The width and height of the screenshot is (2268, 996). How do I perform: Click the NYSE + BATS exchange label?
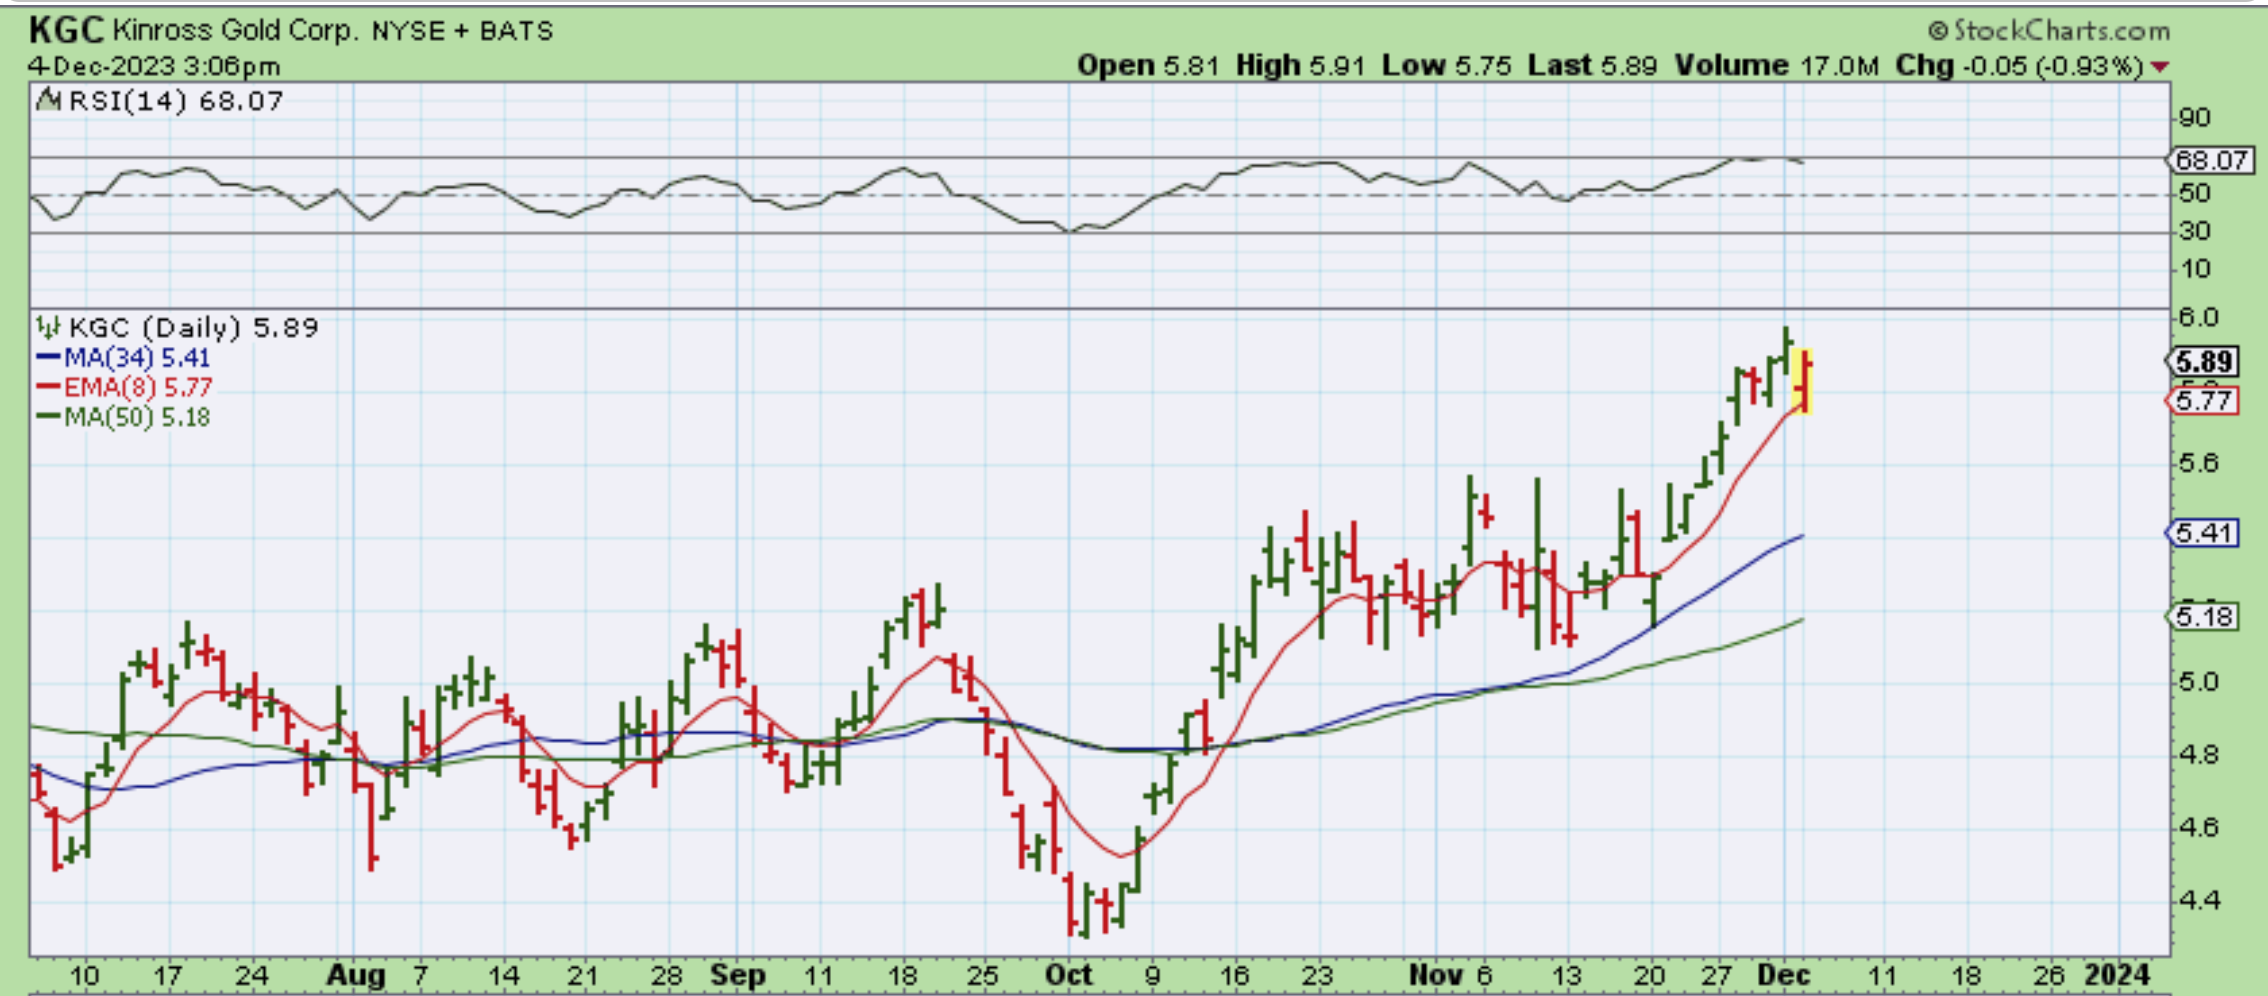point(462,31)
